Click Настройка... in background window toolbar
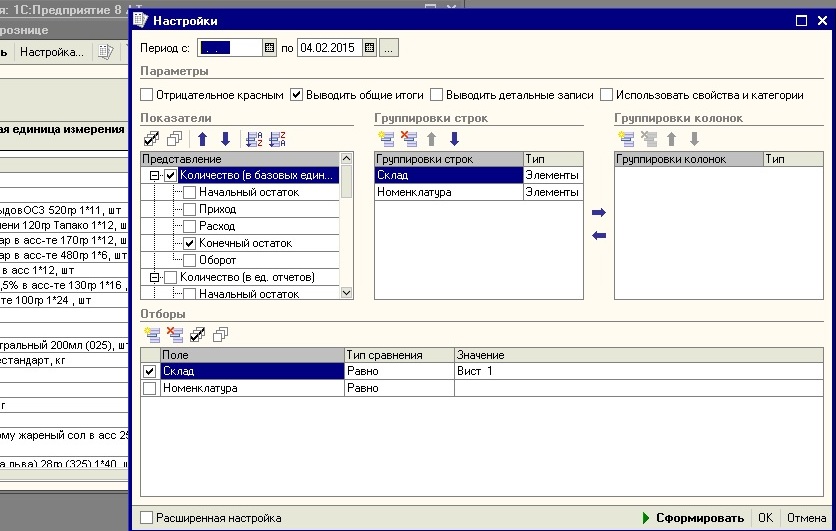836x531 pixels. coord(52,52)
